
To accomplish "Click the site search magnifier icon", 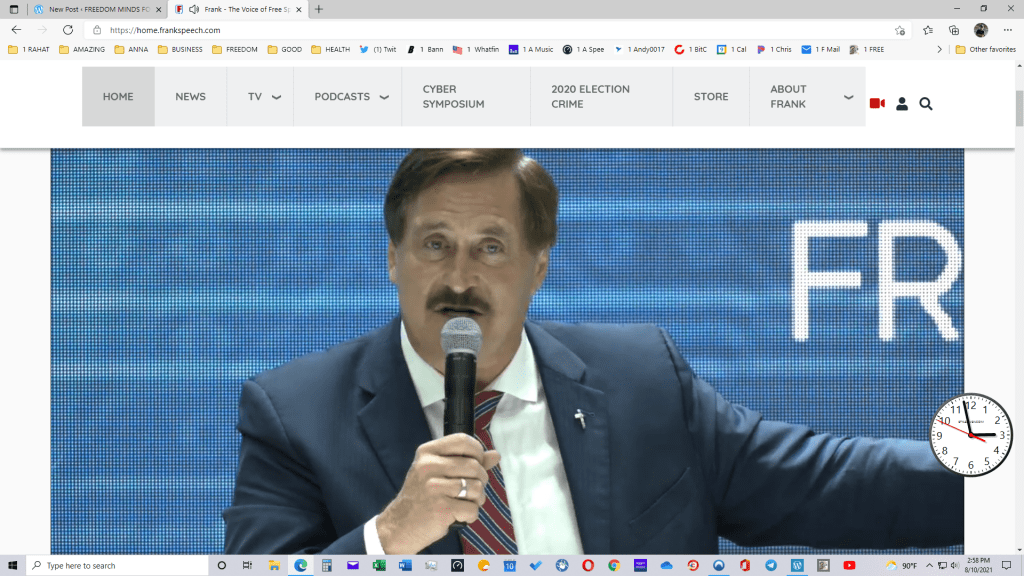I will pos(926,103).
